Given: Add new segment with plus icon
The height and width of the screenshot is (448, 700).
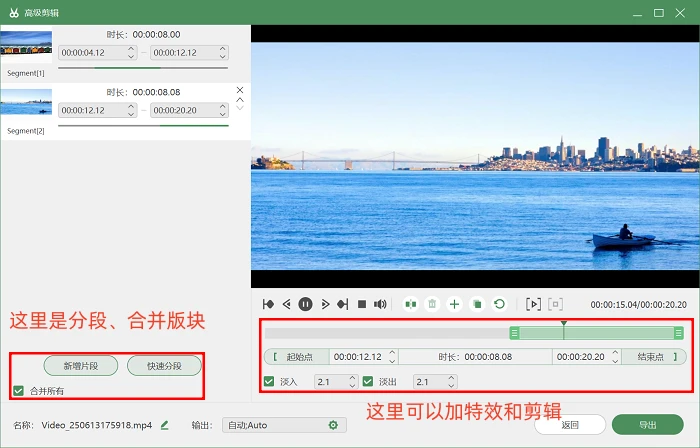Looking at the screenshot, I should [x=454, y=304].
